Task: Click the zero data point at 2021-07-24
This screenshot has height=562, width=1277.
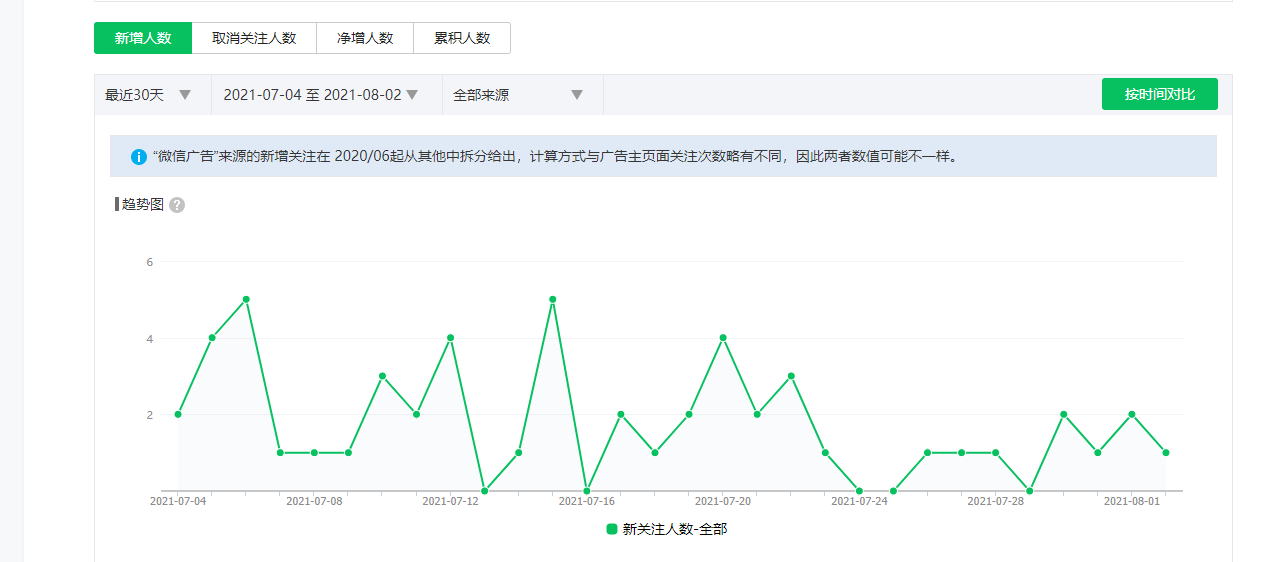Action: coord(859,491)
